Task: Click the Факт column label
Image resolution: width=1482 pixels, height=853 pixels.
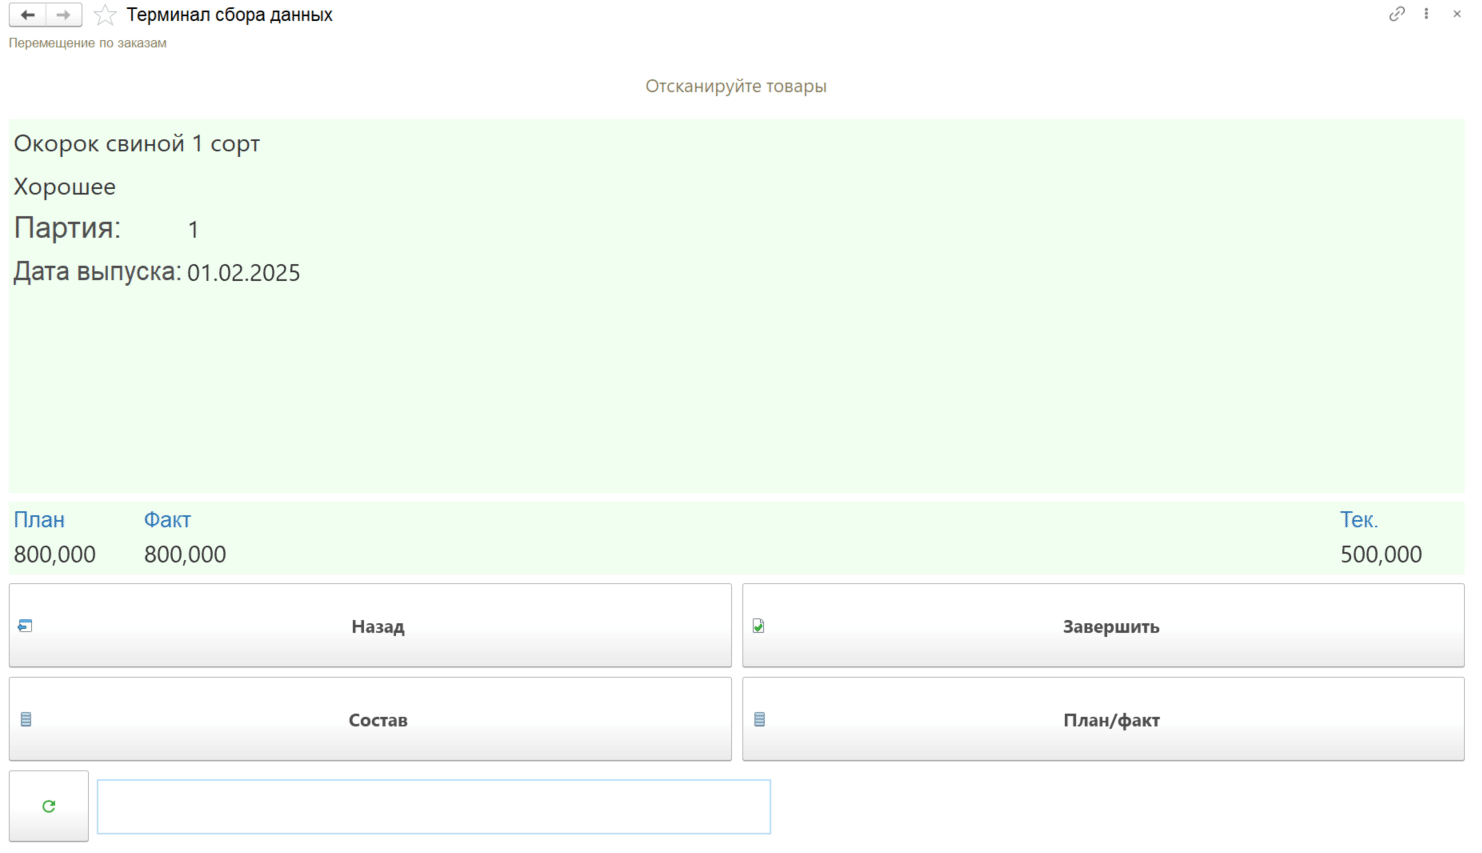Action: [167, 520]
